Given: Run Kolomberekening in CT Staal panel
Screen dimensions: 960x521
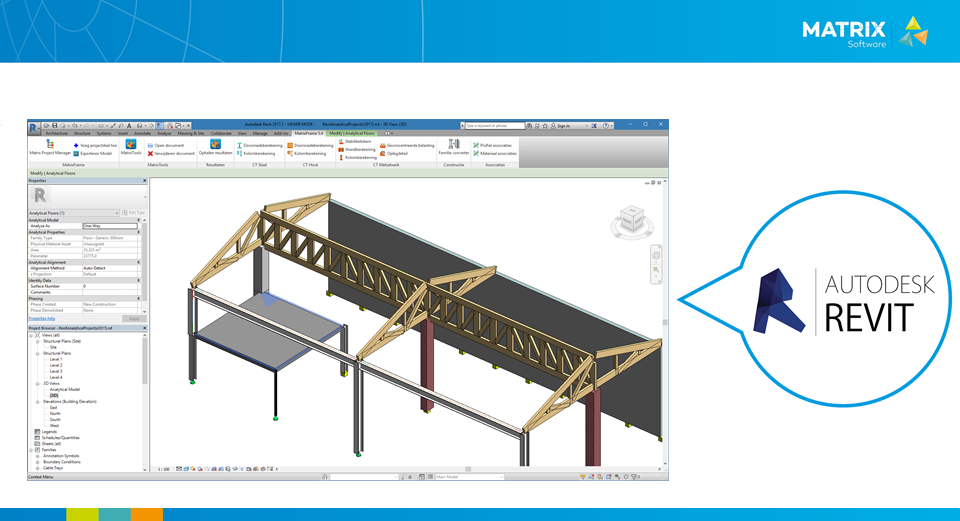Looking at the screenshot, I should 256,154.
